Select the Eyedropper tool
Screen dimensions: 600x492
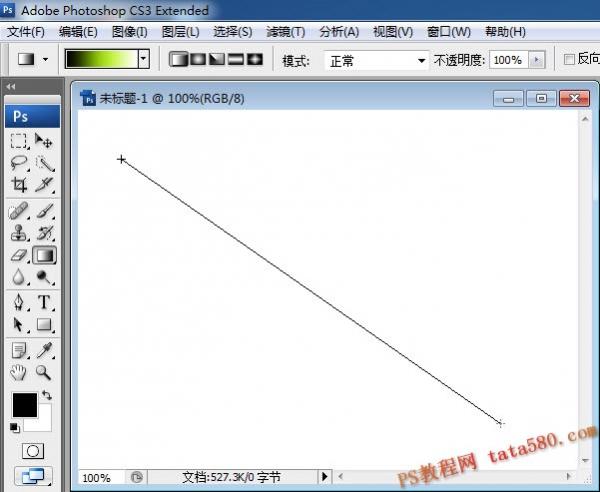pyautogui.click(x=44, y=350)
